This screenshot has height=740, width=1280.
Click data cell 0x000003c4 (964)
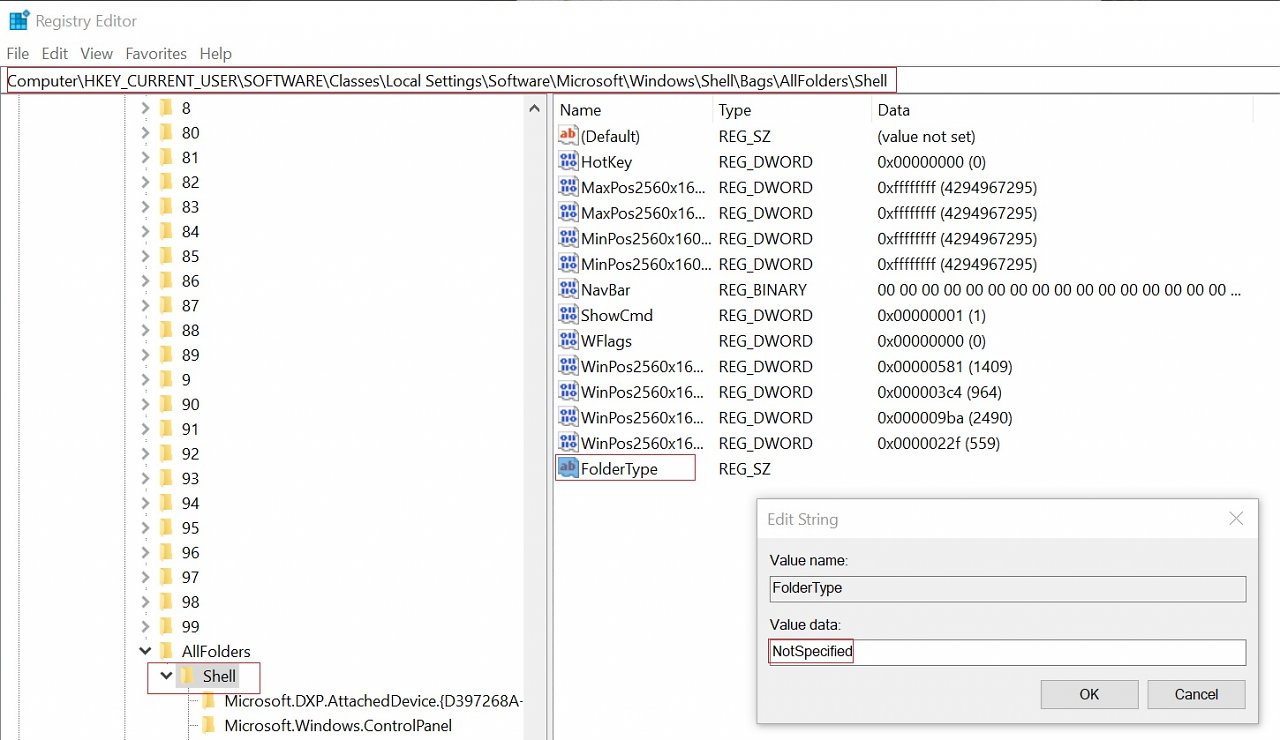[x=939, y=392]
